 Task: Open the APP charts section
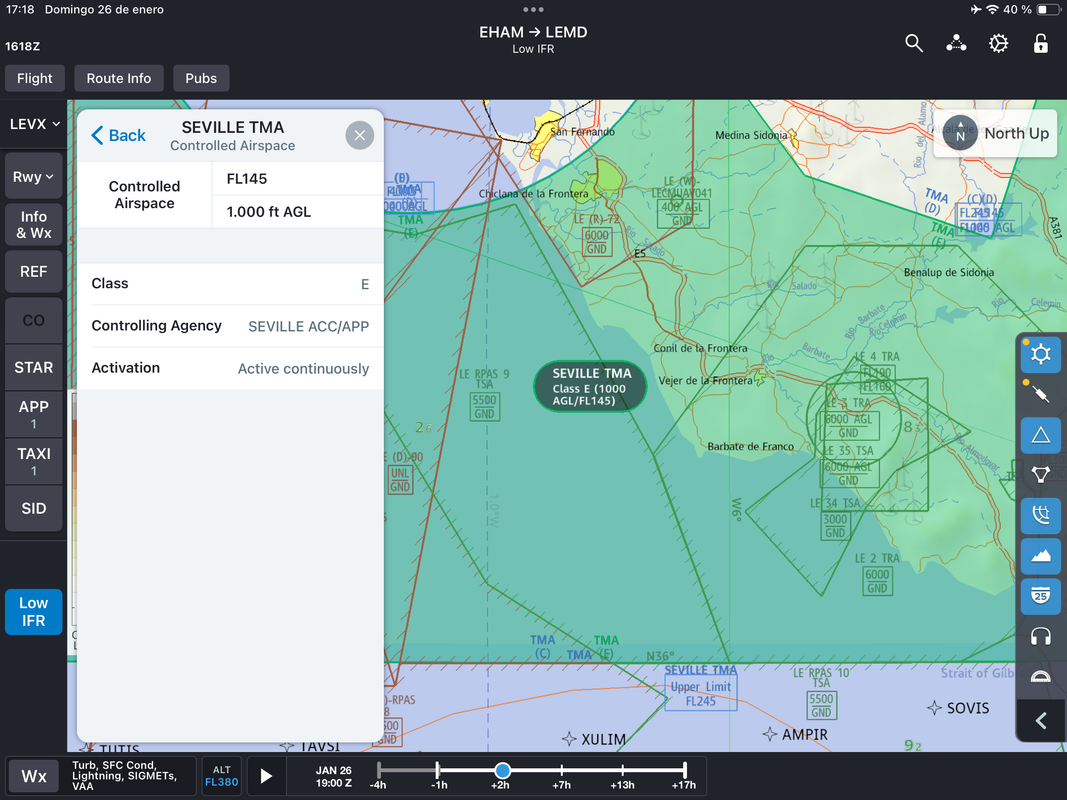(33, 414)
